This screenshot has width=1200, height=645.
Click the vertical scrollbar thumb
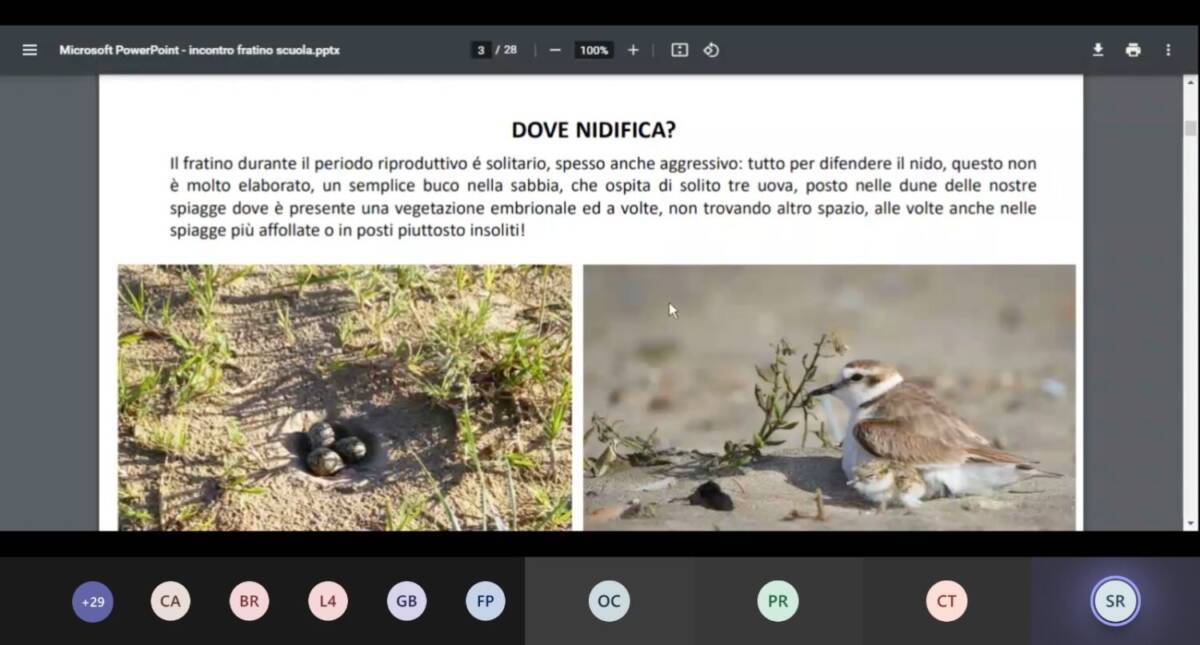tap(1190, 128)
